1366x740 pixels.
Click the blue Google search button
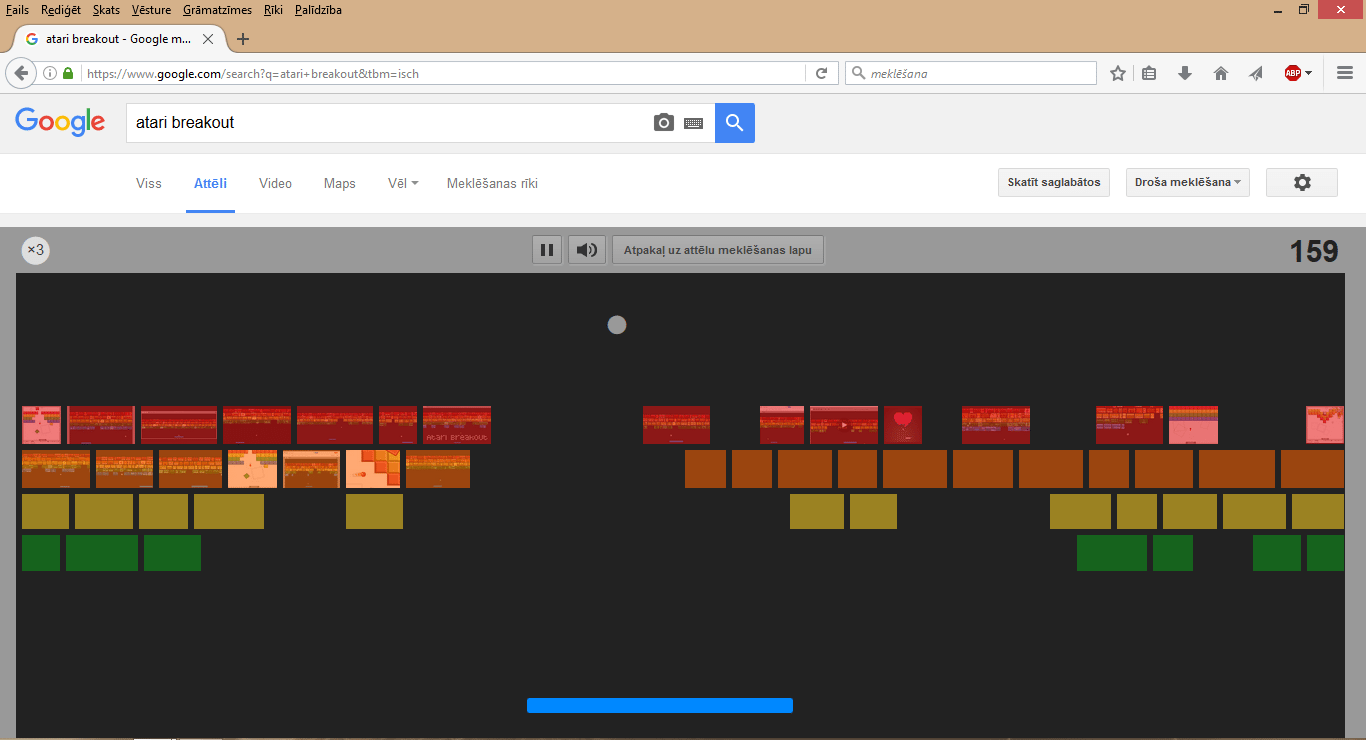coord(735,123)
